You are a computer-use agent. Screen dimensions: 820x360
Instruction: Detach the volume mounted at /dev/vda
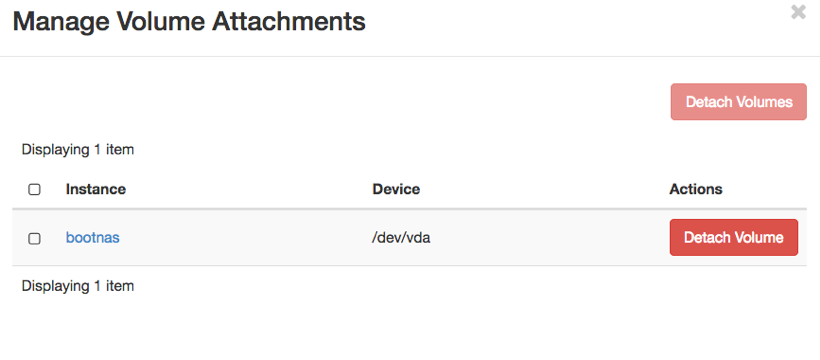tap(734, 238)
